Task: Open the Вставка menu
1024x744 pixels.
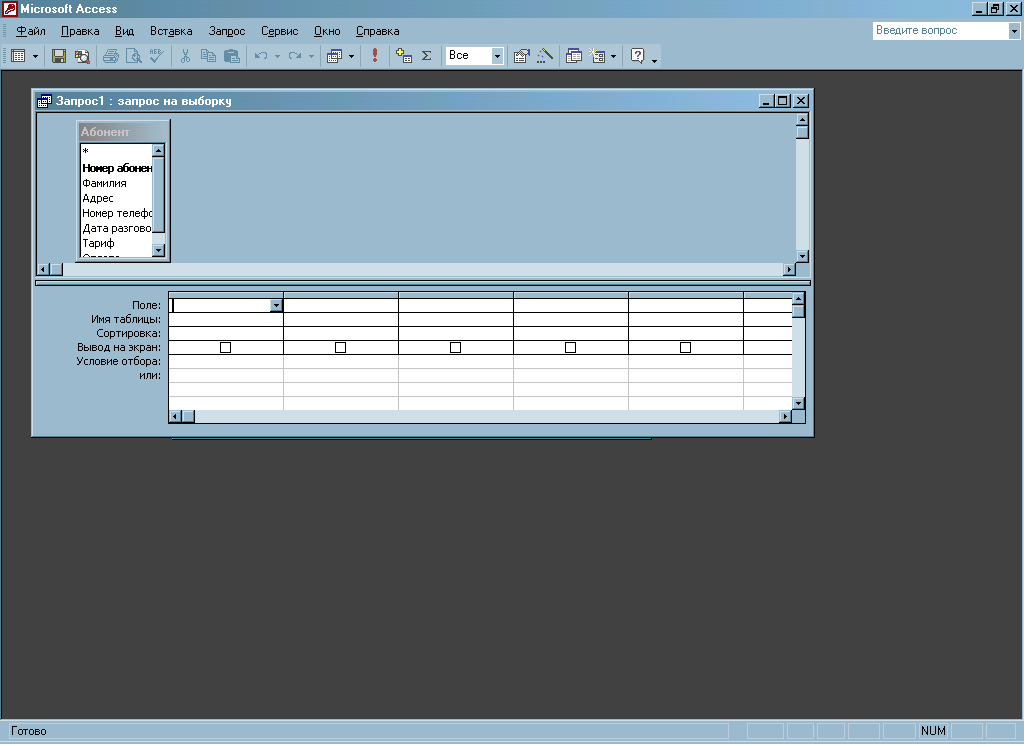Action: pyautogui.click(x=171, y=31)
